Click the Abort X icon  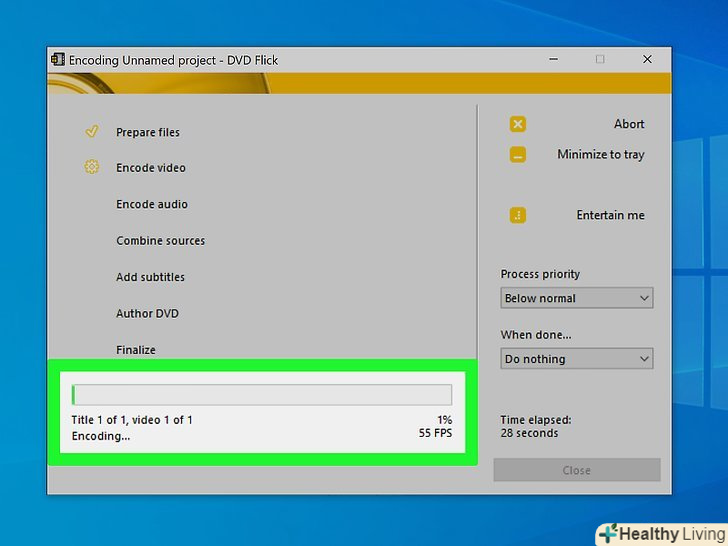tap(518, 124)
